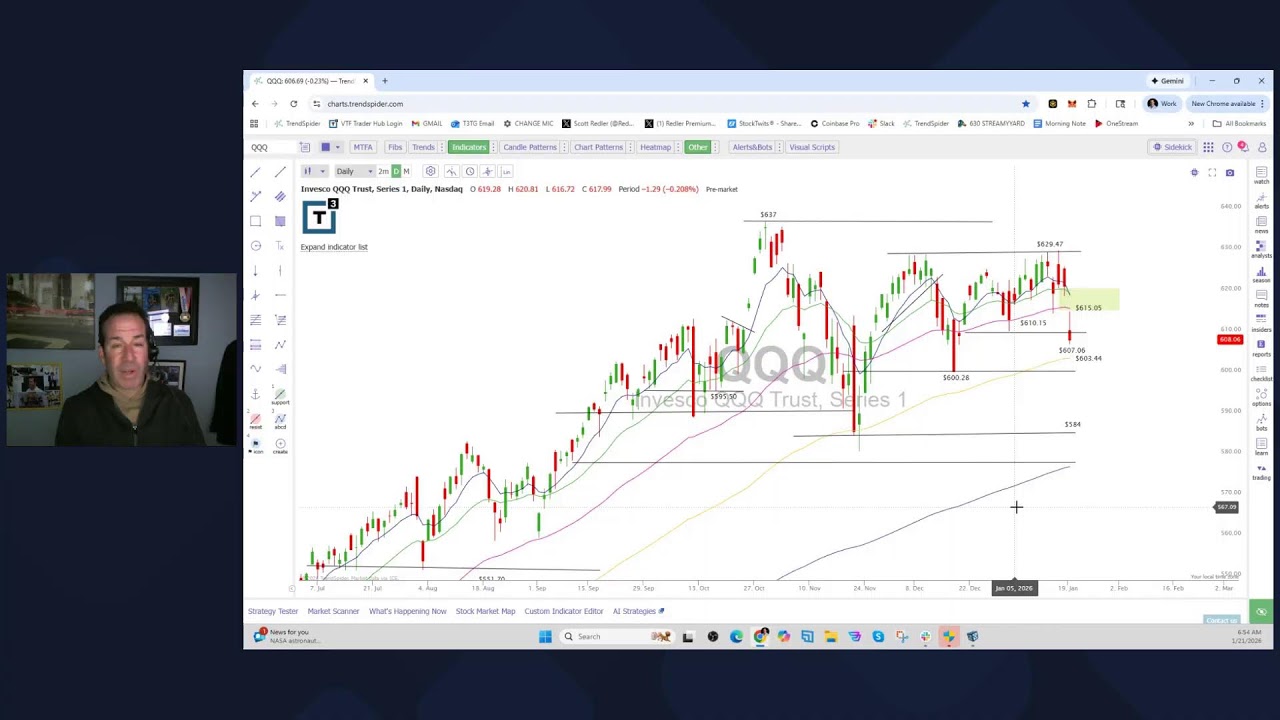
Task: Open options dots next to Trends
Action: tap(441, 147)
